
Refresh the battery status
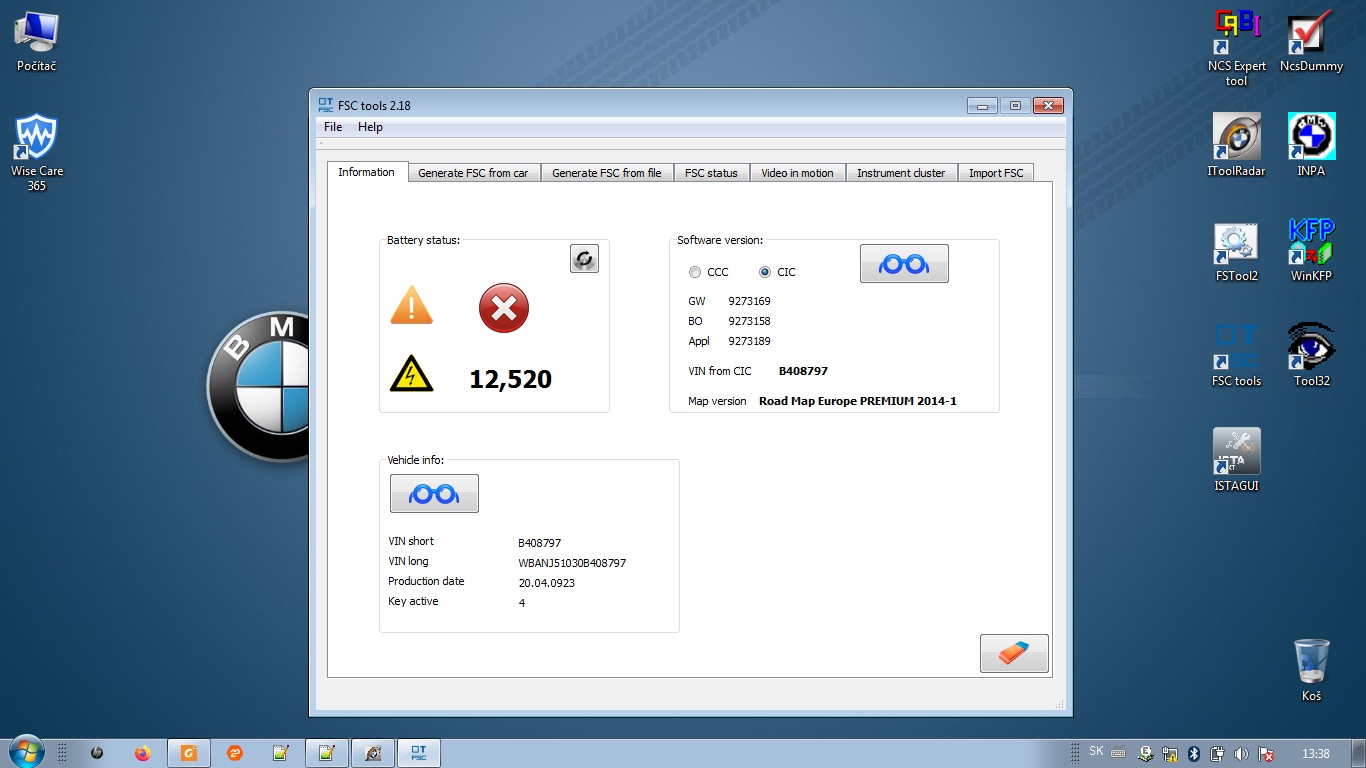point(584,259)
